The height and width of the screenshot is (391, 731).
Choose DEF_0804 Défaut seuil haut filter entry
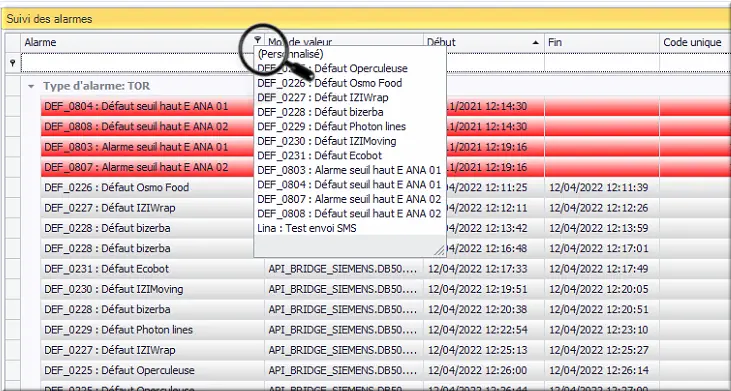[349, 185]
